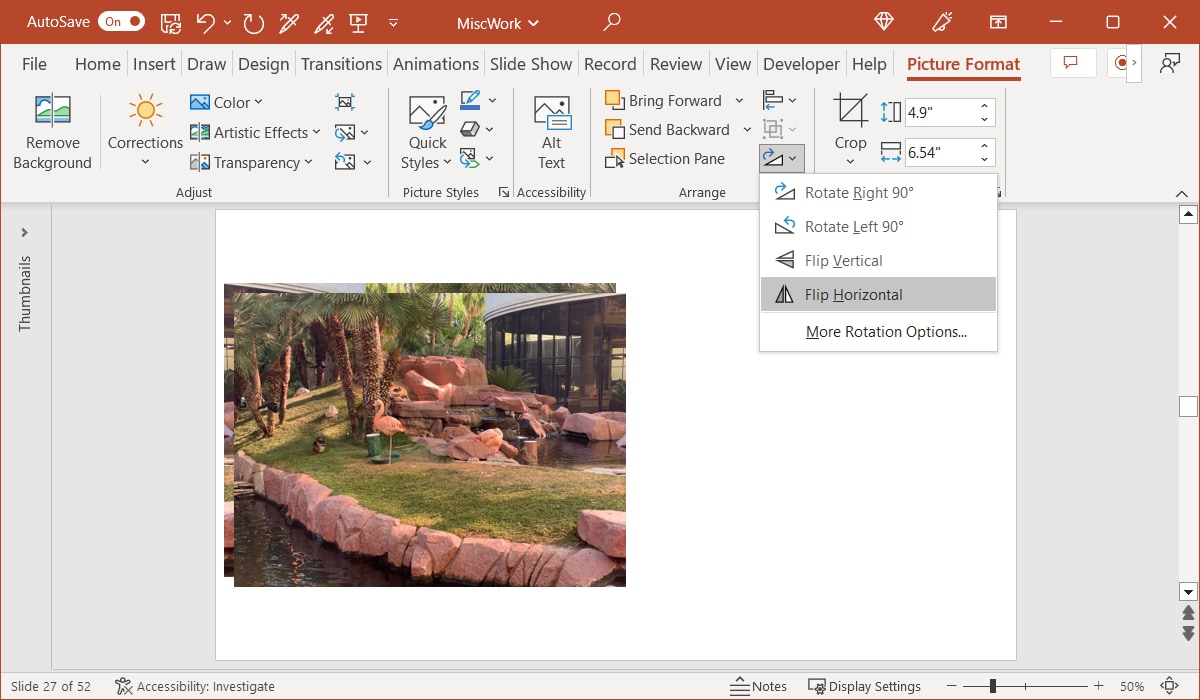Open the Color dropdown menu

pos(227,101)
